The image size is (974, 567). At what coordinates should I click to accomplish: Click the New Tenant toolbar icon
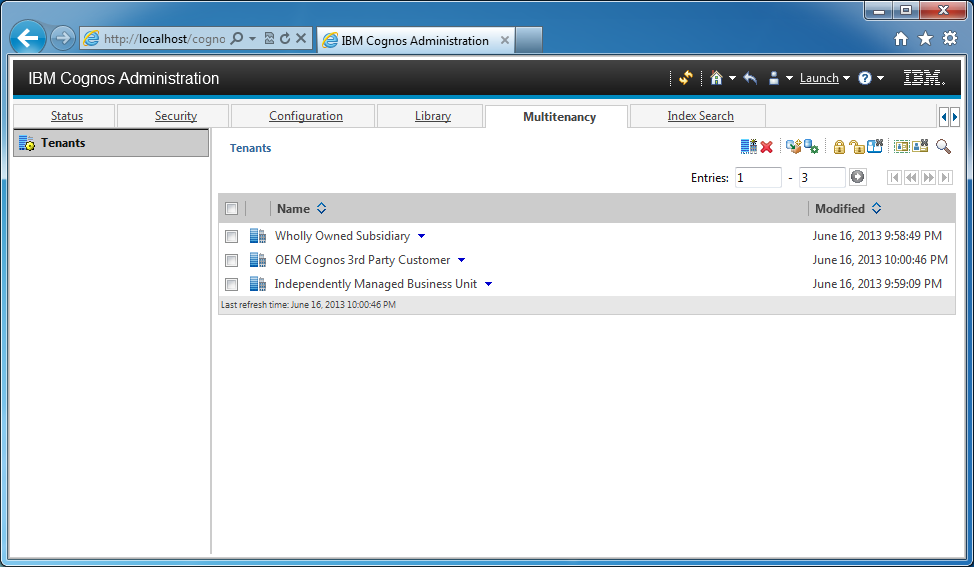pos(749,147)
